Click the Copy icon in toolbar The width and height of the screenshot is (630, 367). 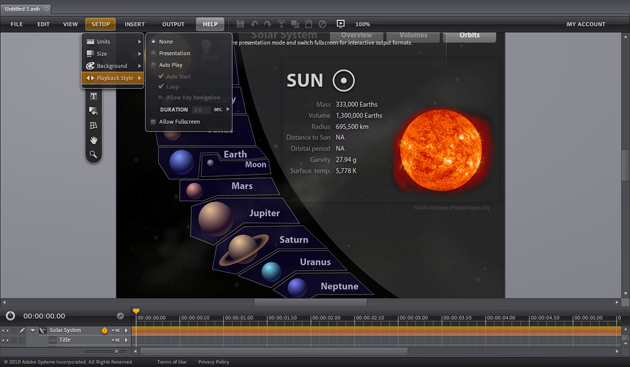click(295, 24)
